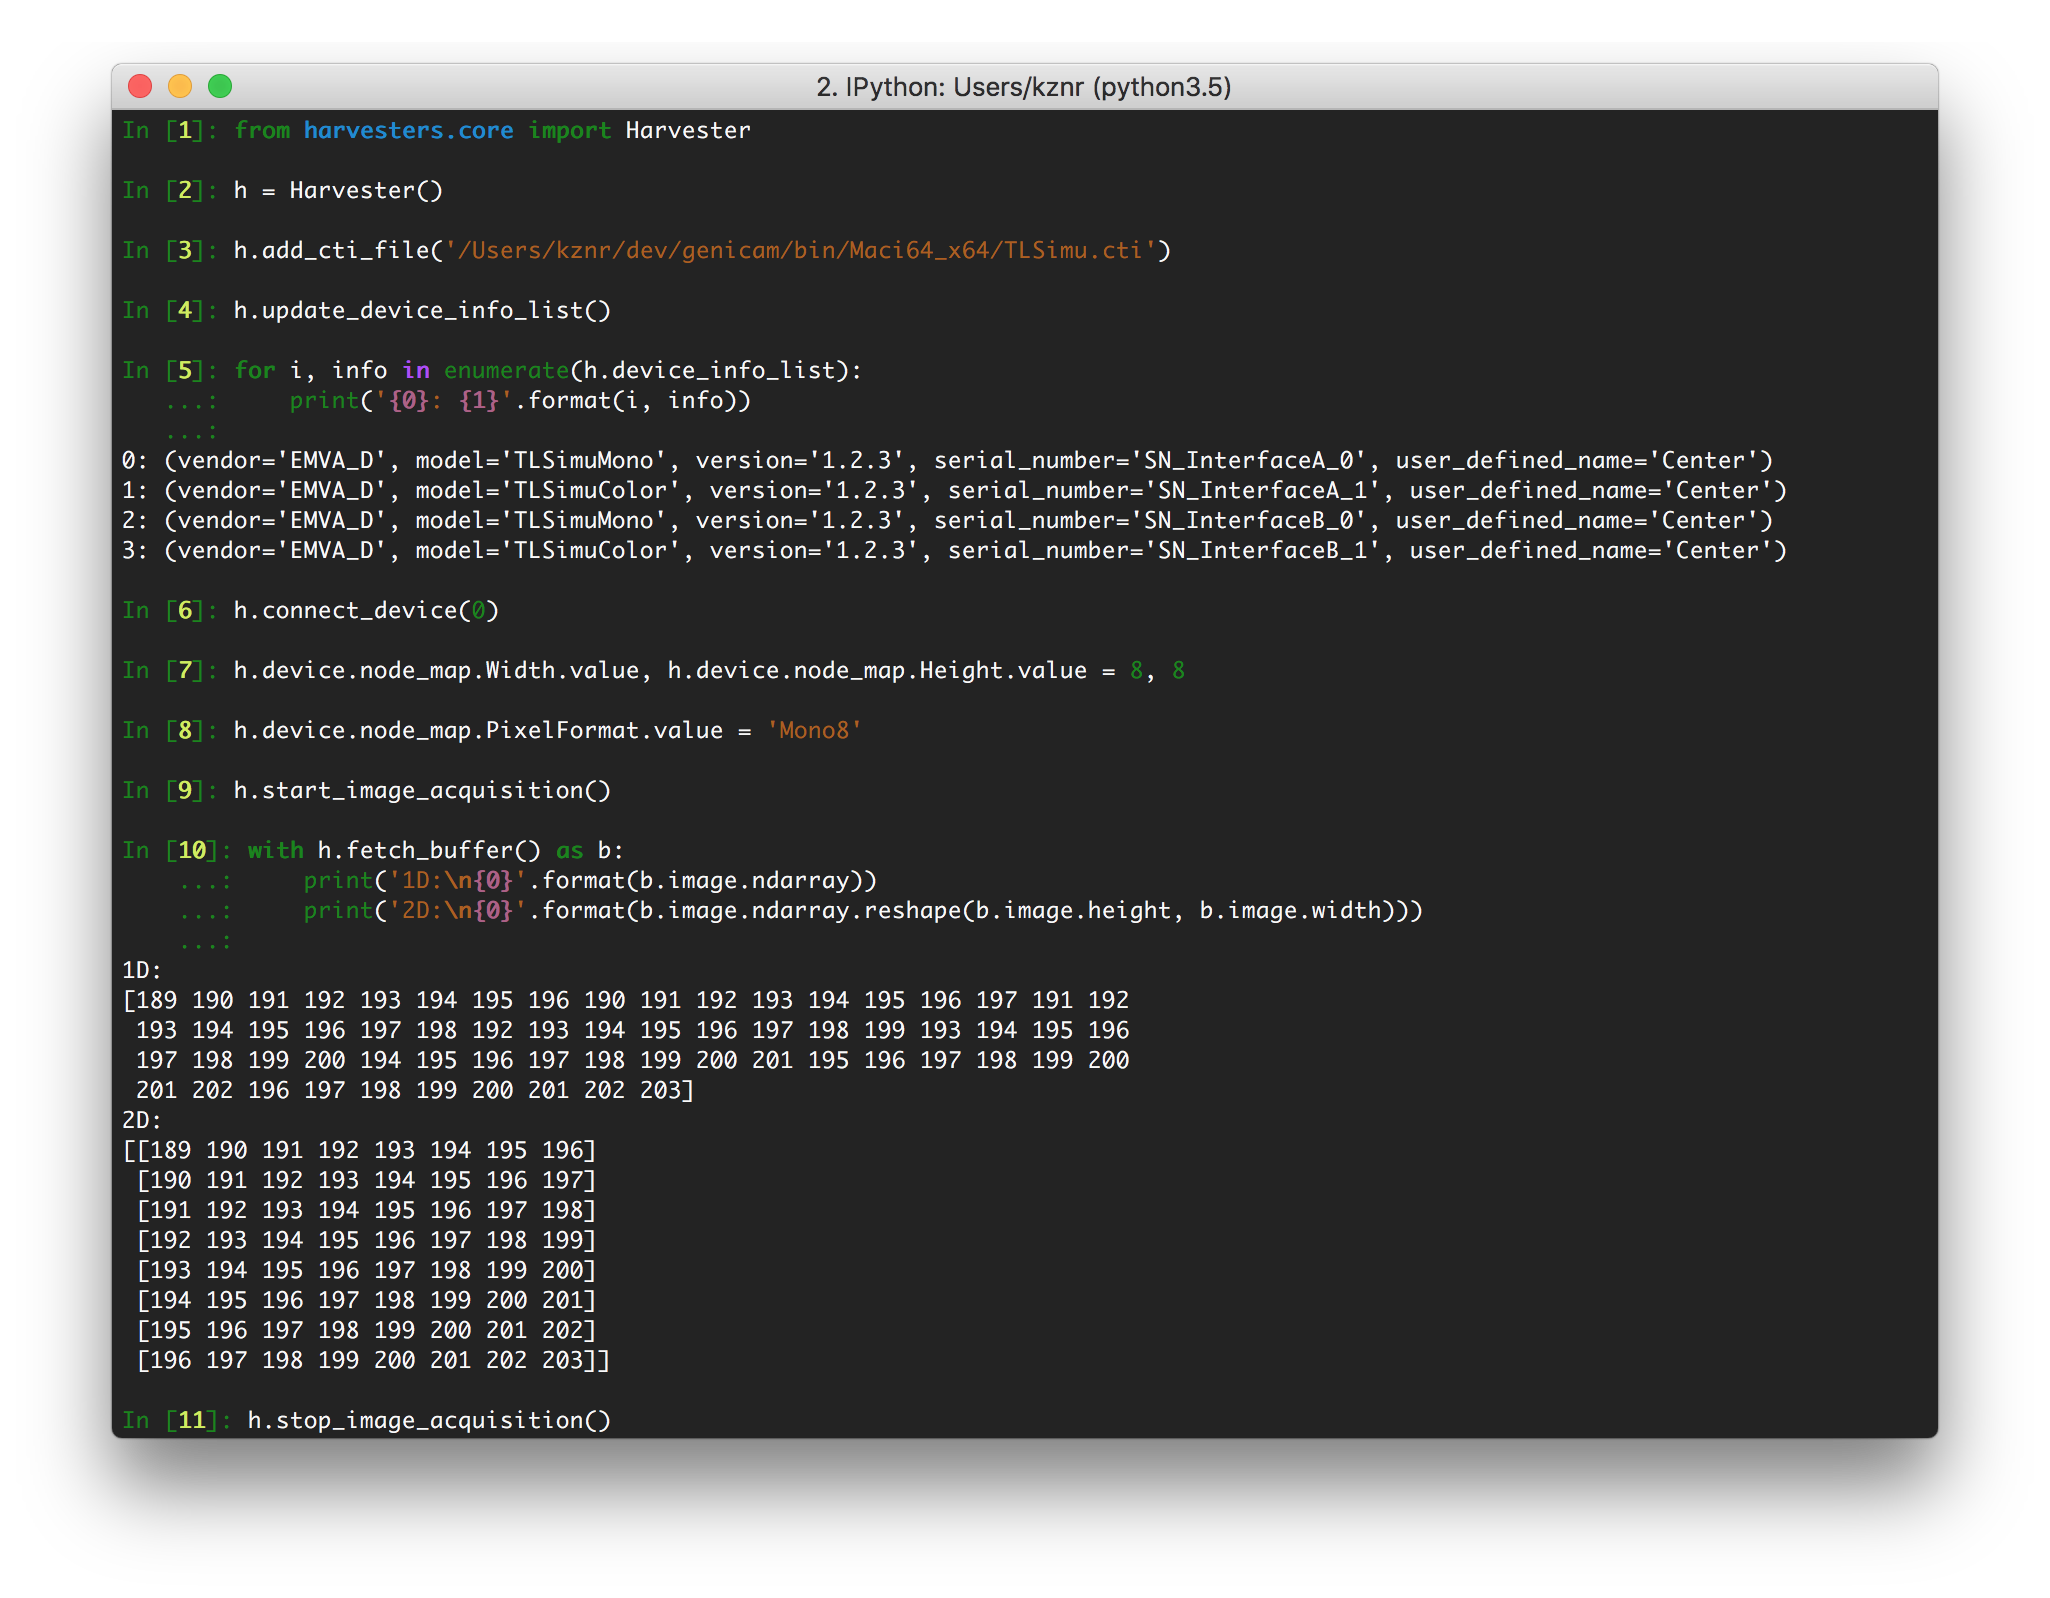The width and height of the screenshot is (2050, 1598).
Task: Click the first row of 1D array output starting with [189
Action: tap(626, 1000)
